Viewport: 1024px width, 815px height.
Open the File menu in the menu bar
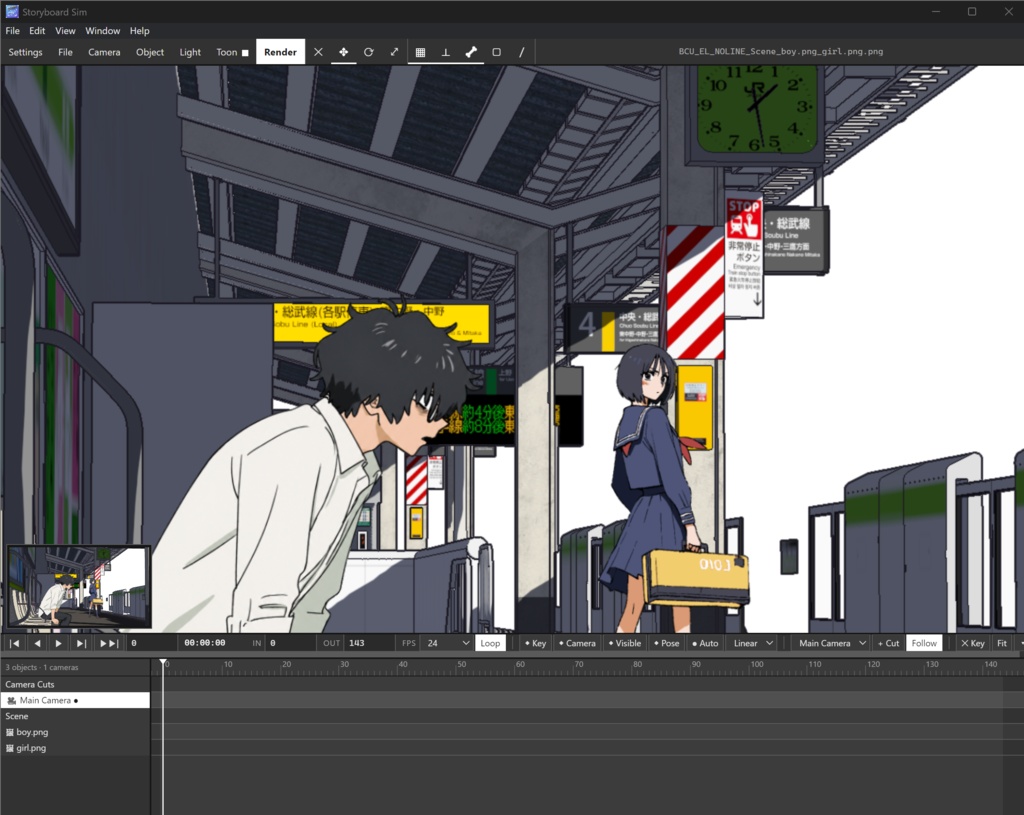pos(12,31)
